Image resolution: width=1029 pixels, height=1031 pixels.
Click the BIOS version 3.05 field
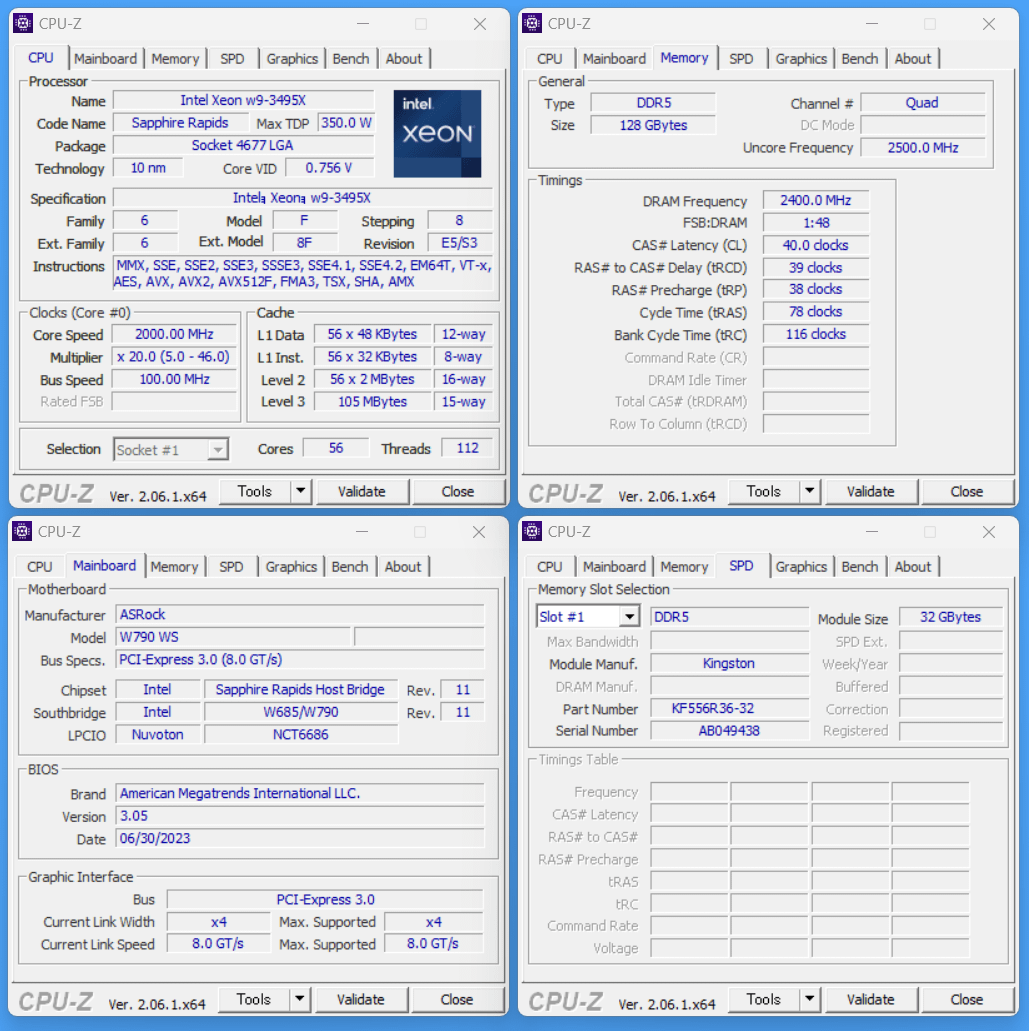coord(300,816)
